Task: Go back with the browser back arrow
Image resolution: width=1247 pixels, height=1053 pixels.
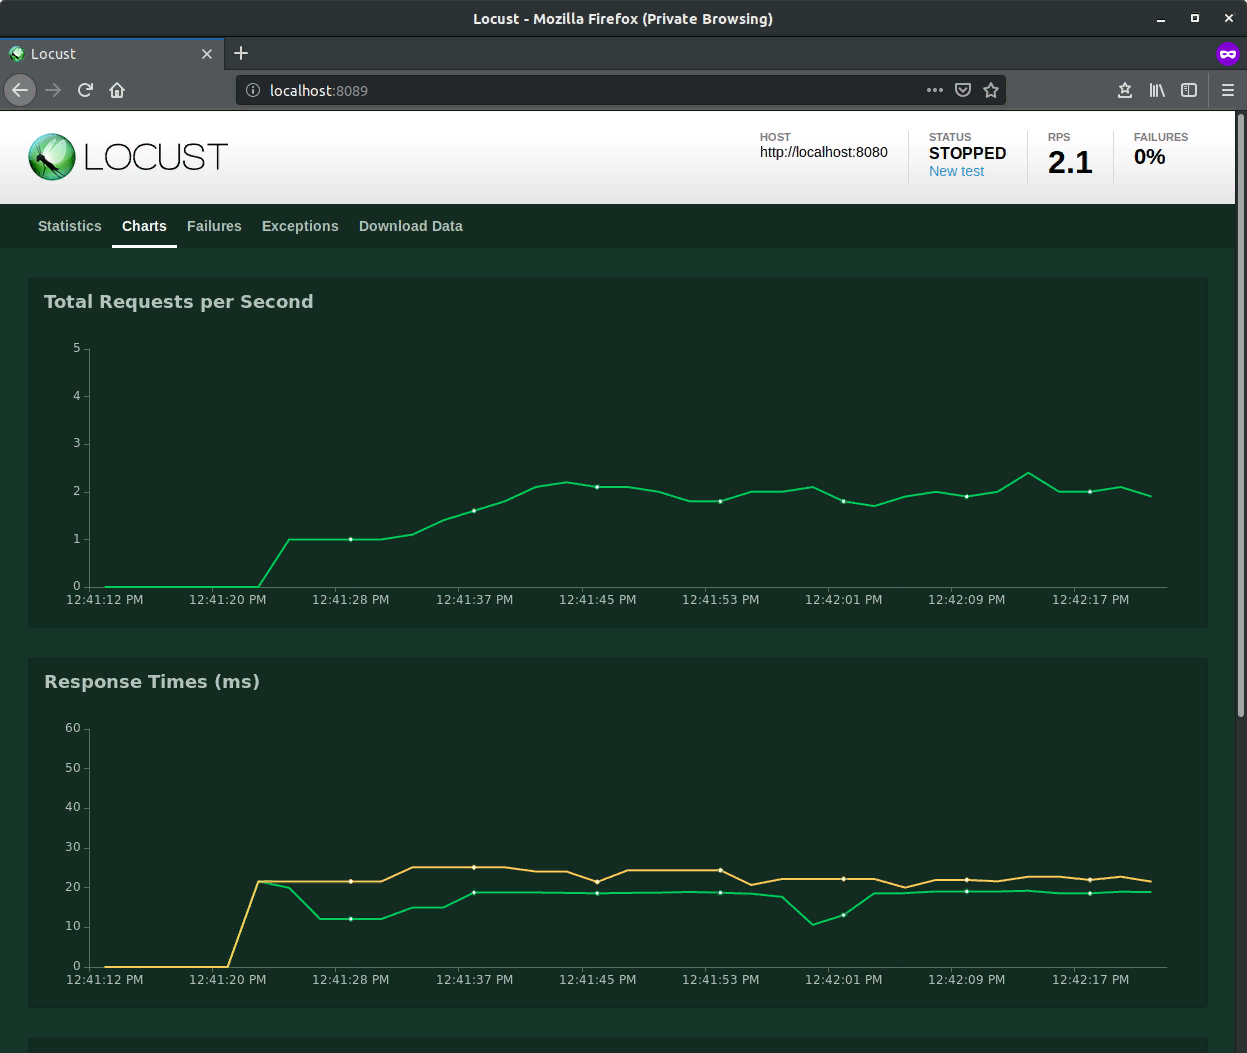Action: tap(20, 90)
